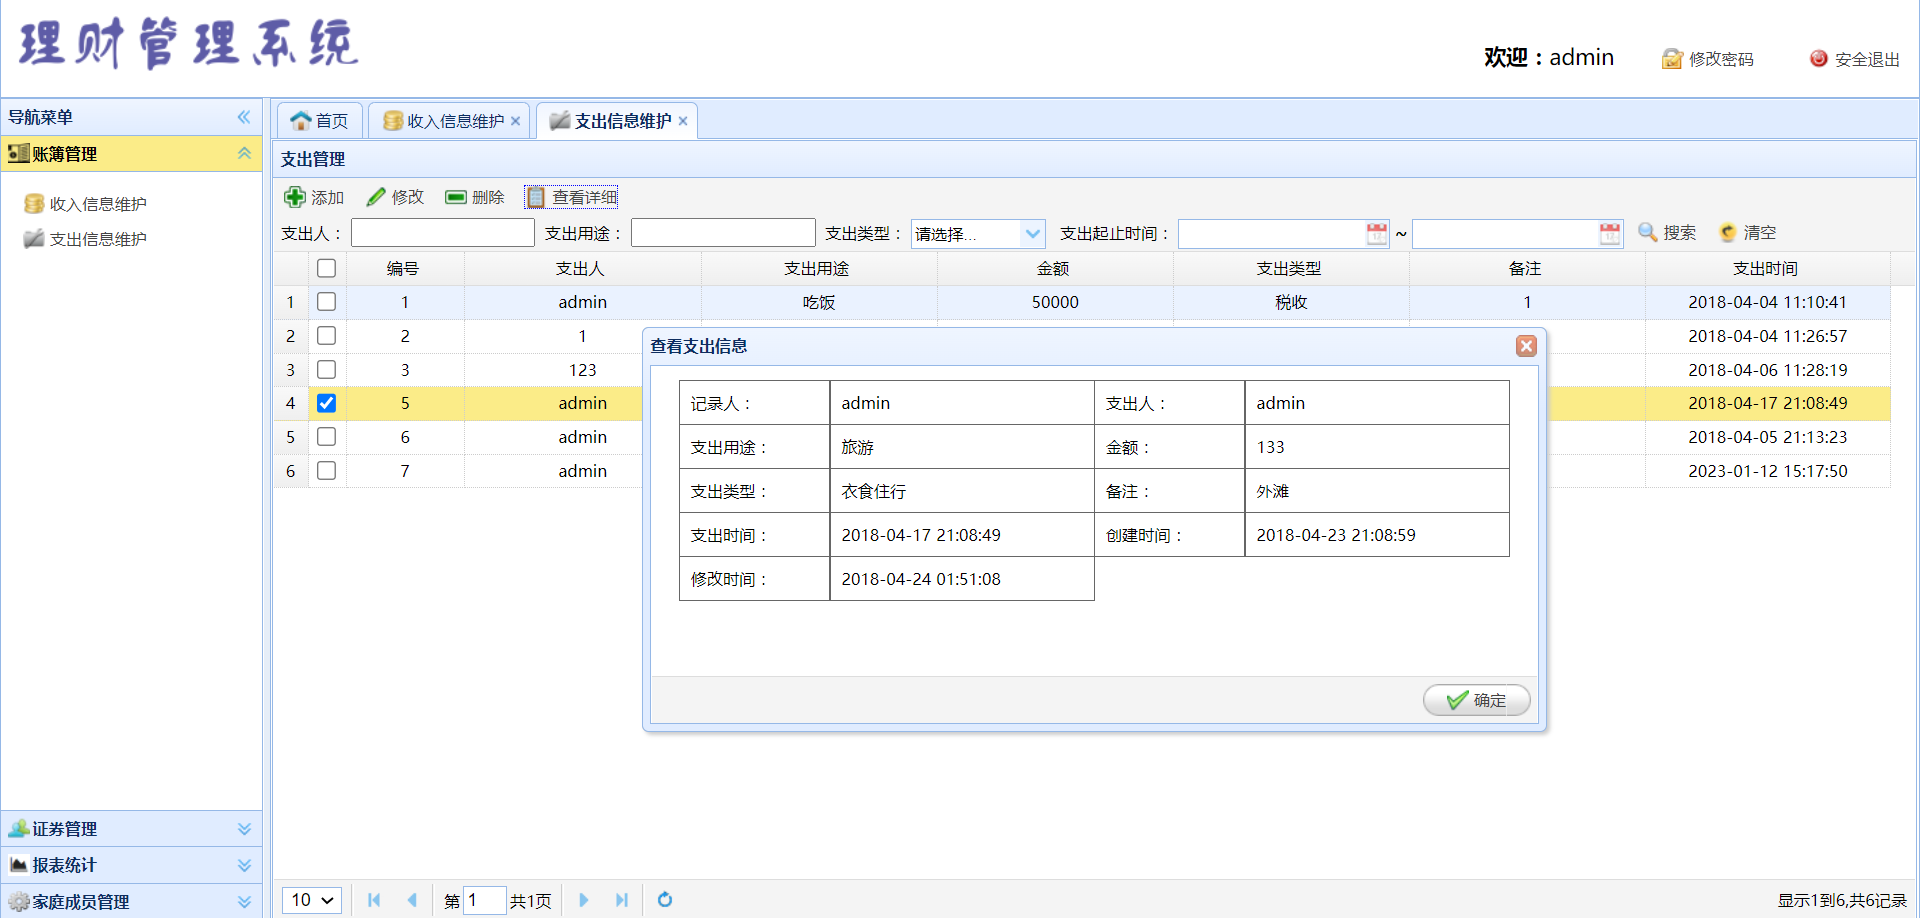The image size is (1920, 918).
Task: Toggle the select-all header checkbox
Action: 326,268
